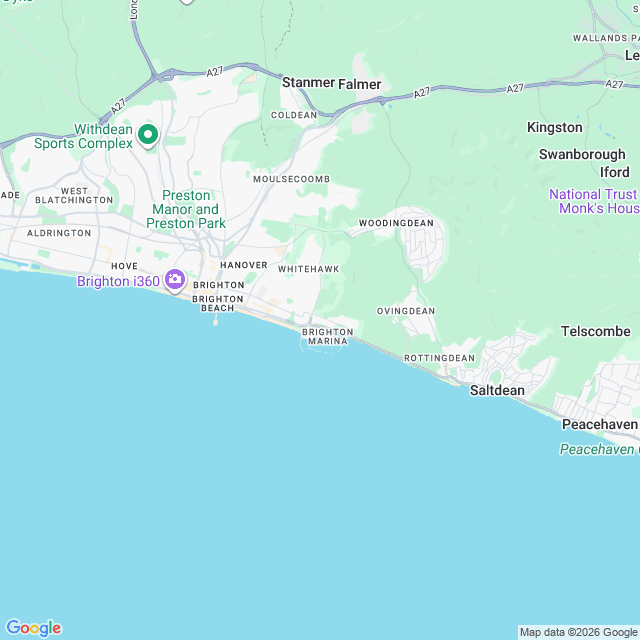Click the ALDRINGTON label
This screenshot has width=640, height=640.
[x=59, y=233]
